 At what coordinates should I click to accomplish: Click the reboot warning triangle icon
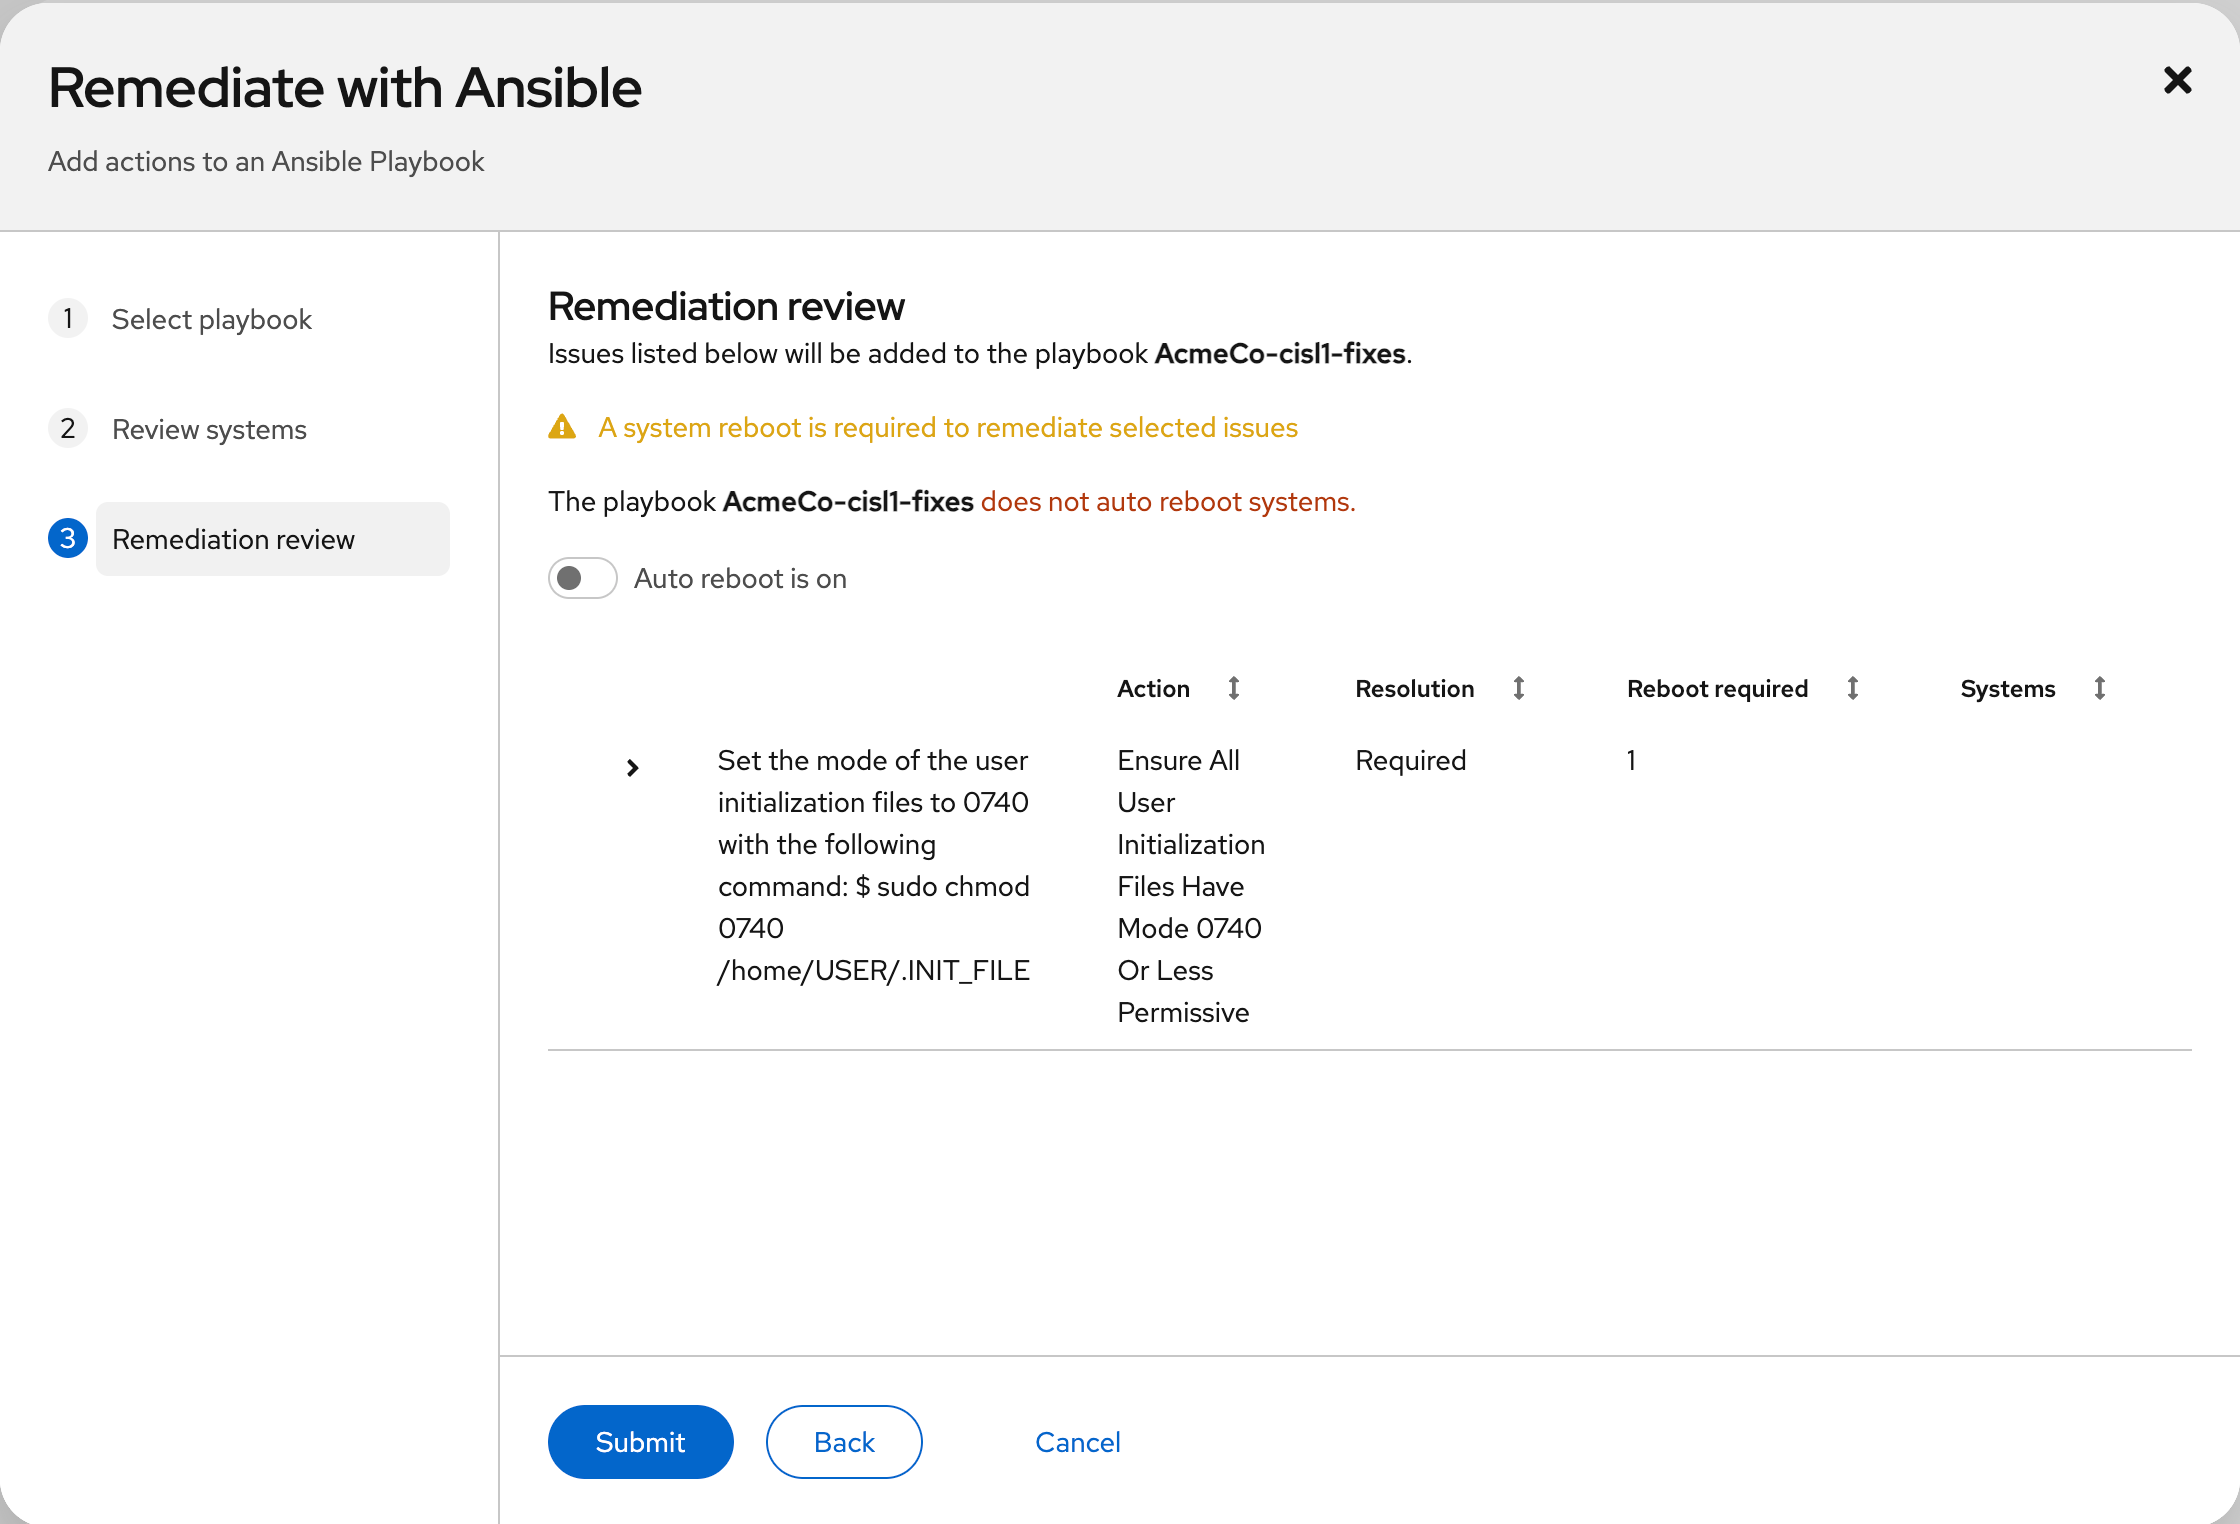[x=562, y=427]
